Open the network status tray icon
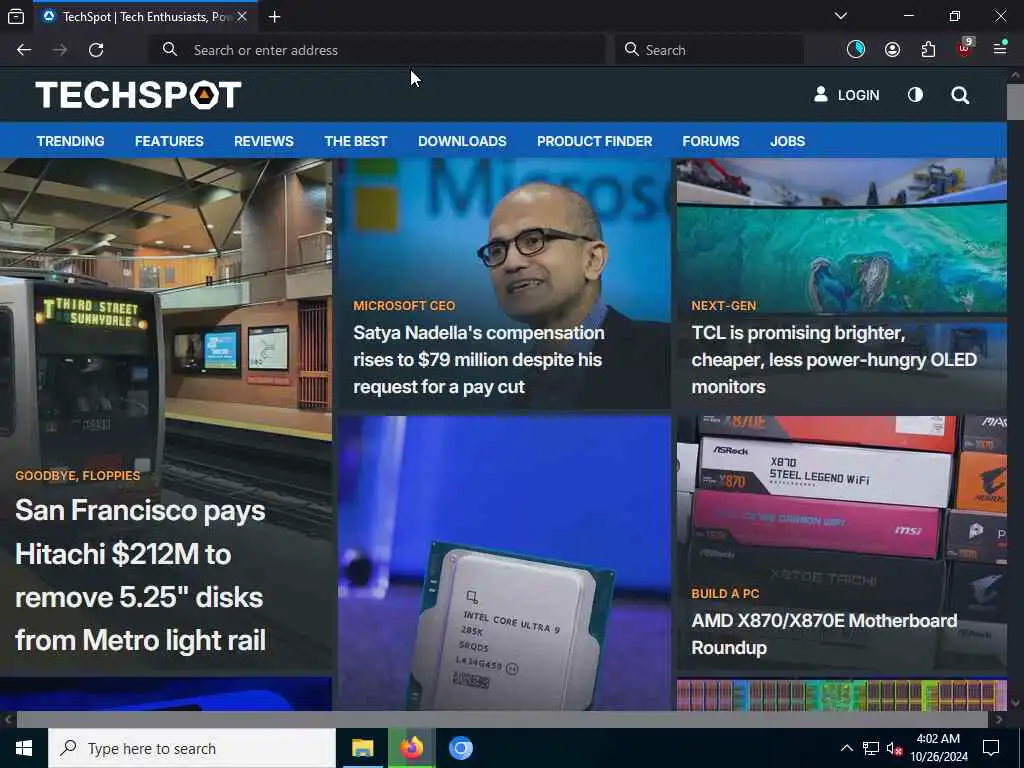This screenshot has height=768, width=1024. pyautogui.click(x=871, y=748)
